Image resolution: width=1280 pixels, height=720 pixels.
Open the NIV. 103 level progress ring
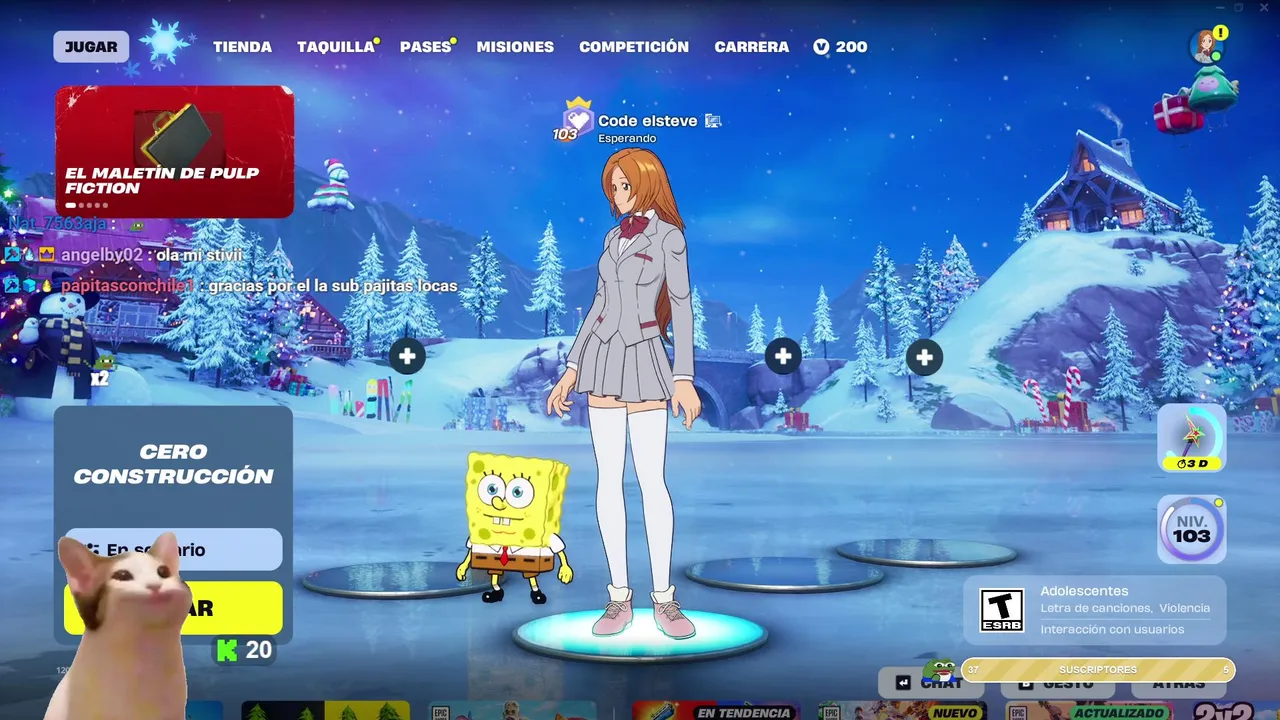(x=1192, y=529)
